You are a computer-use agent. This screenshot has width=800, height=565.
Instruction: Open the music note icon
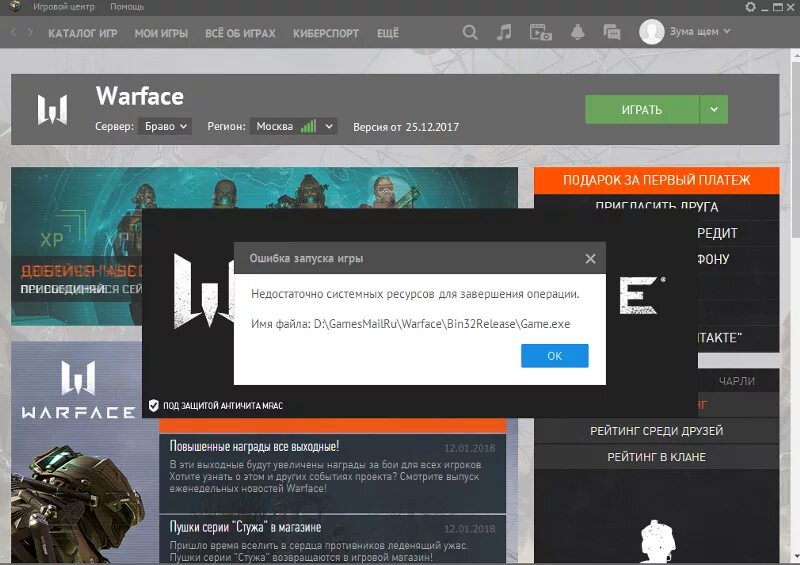(504, 32)
